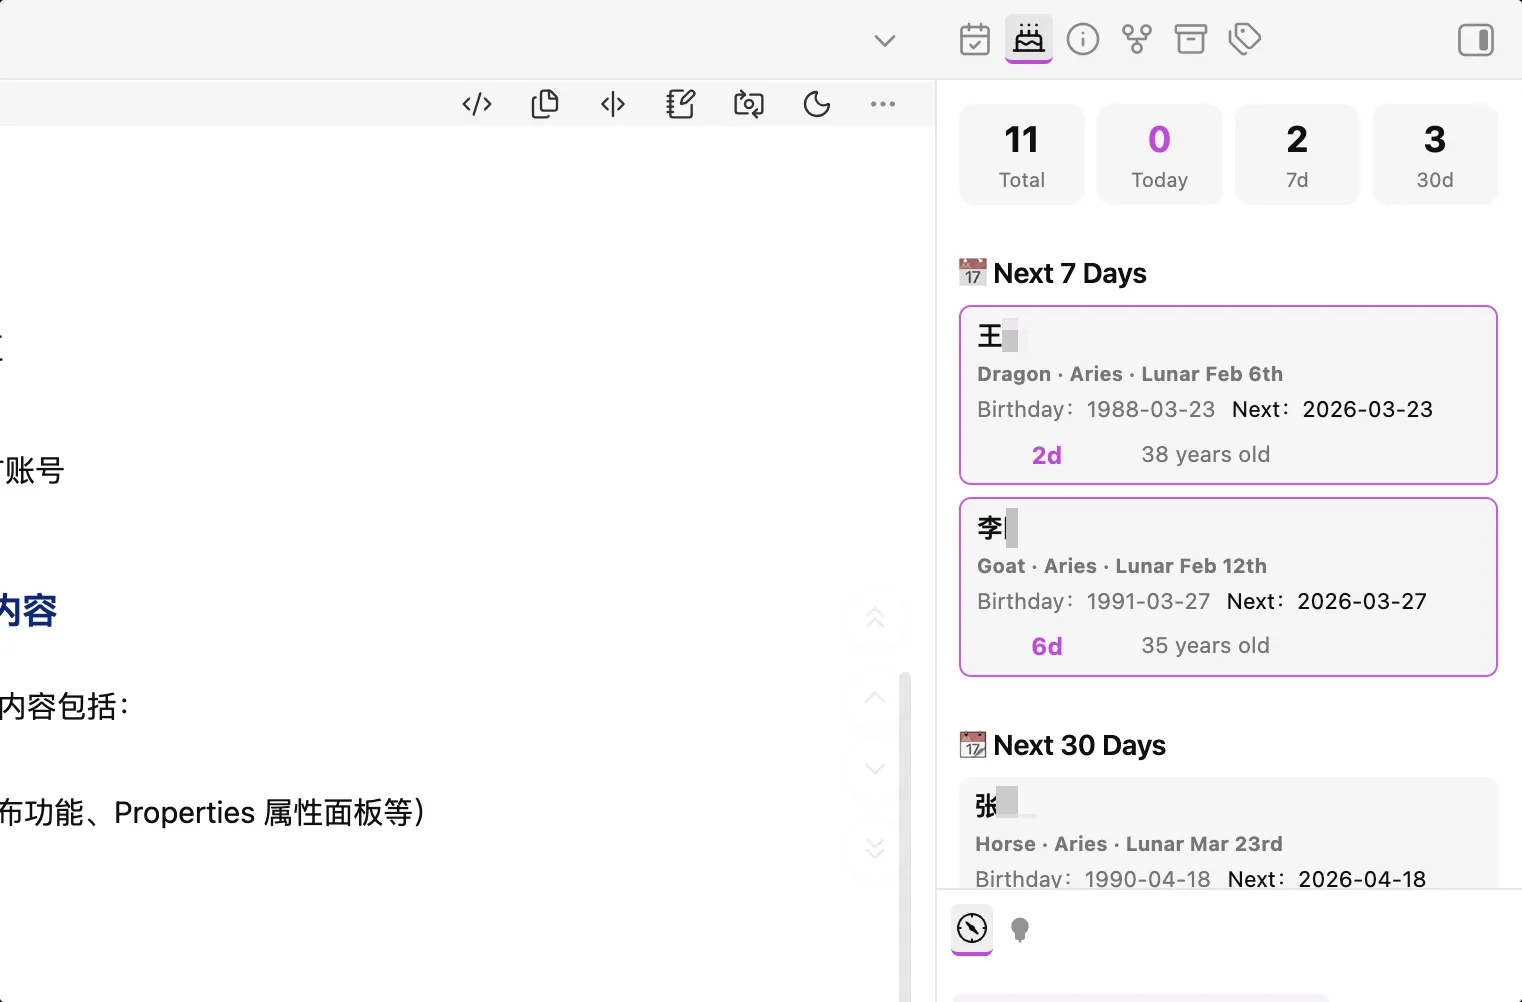Toggle the right sidebar panel

click(1476, 40)
